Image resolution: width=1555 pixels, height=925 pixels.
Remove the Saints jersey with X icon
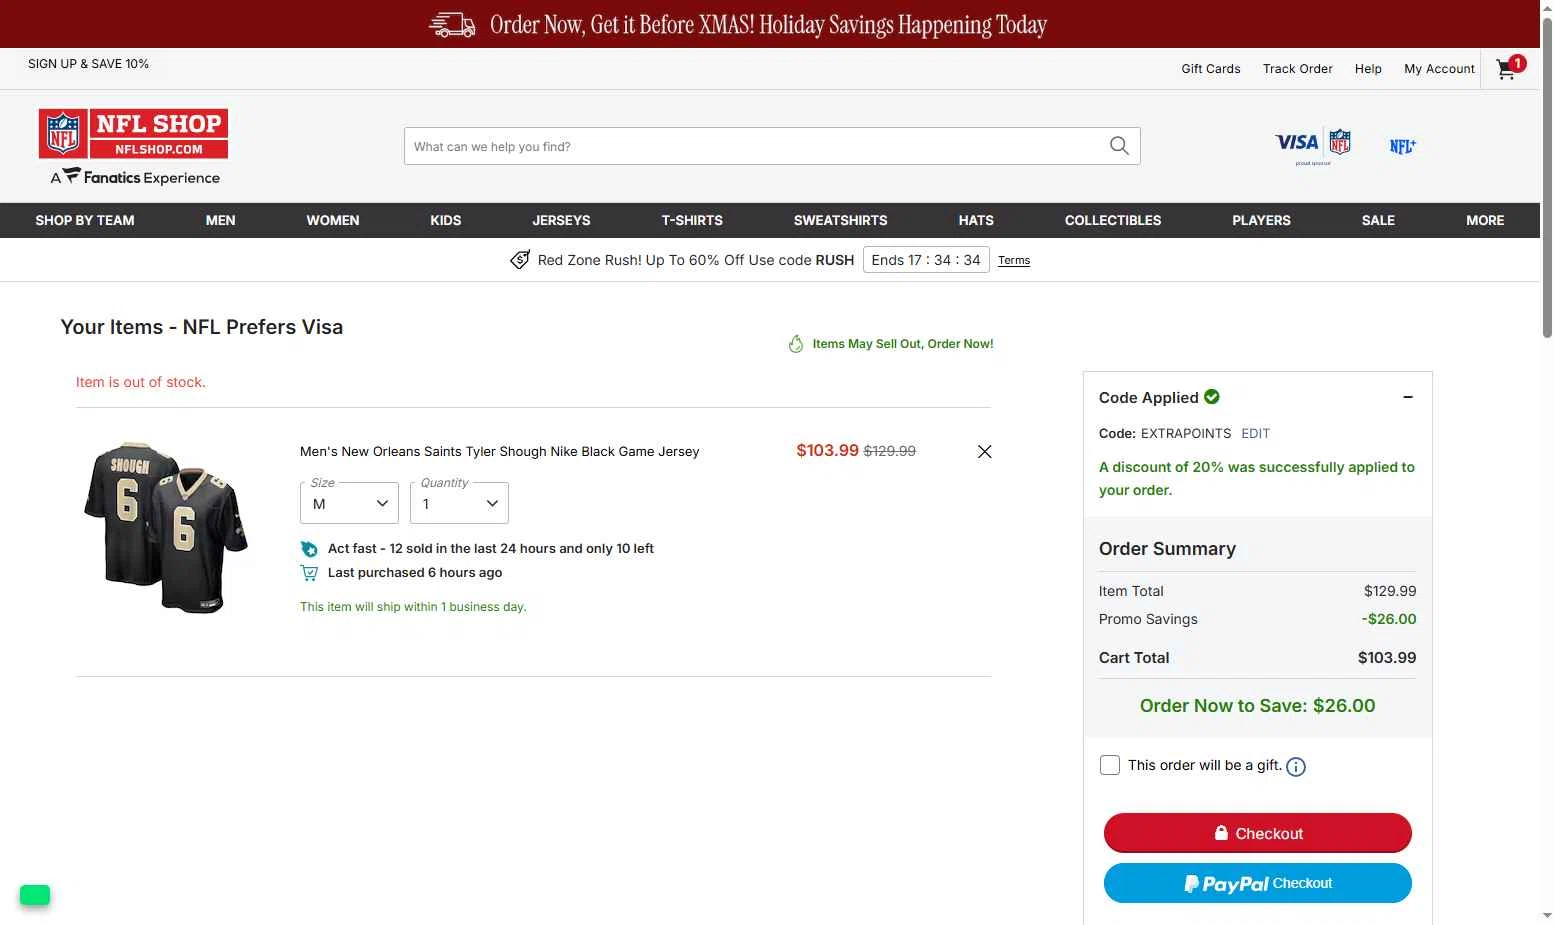pyautogui.click(x=984, y=451)
